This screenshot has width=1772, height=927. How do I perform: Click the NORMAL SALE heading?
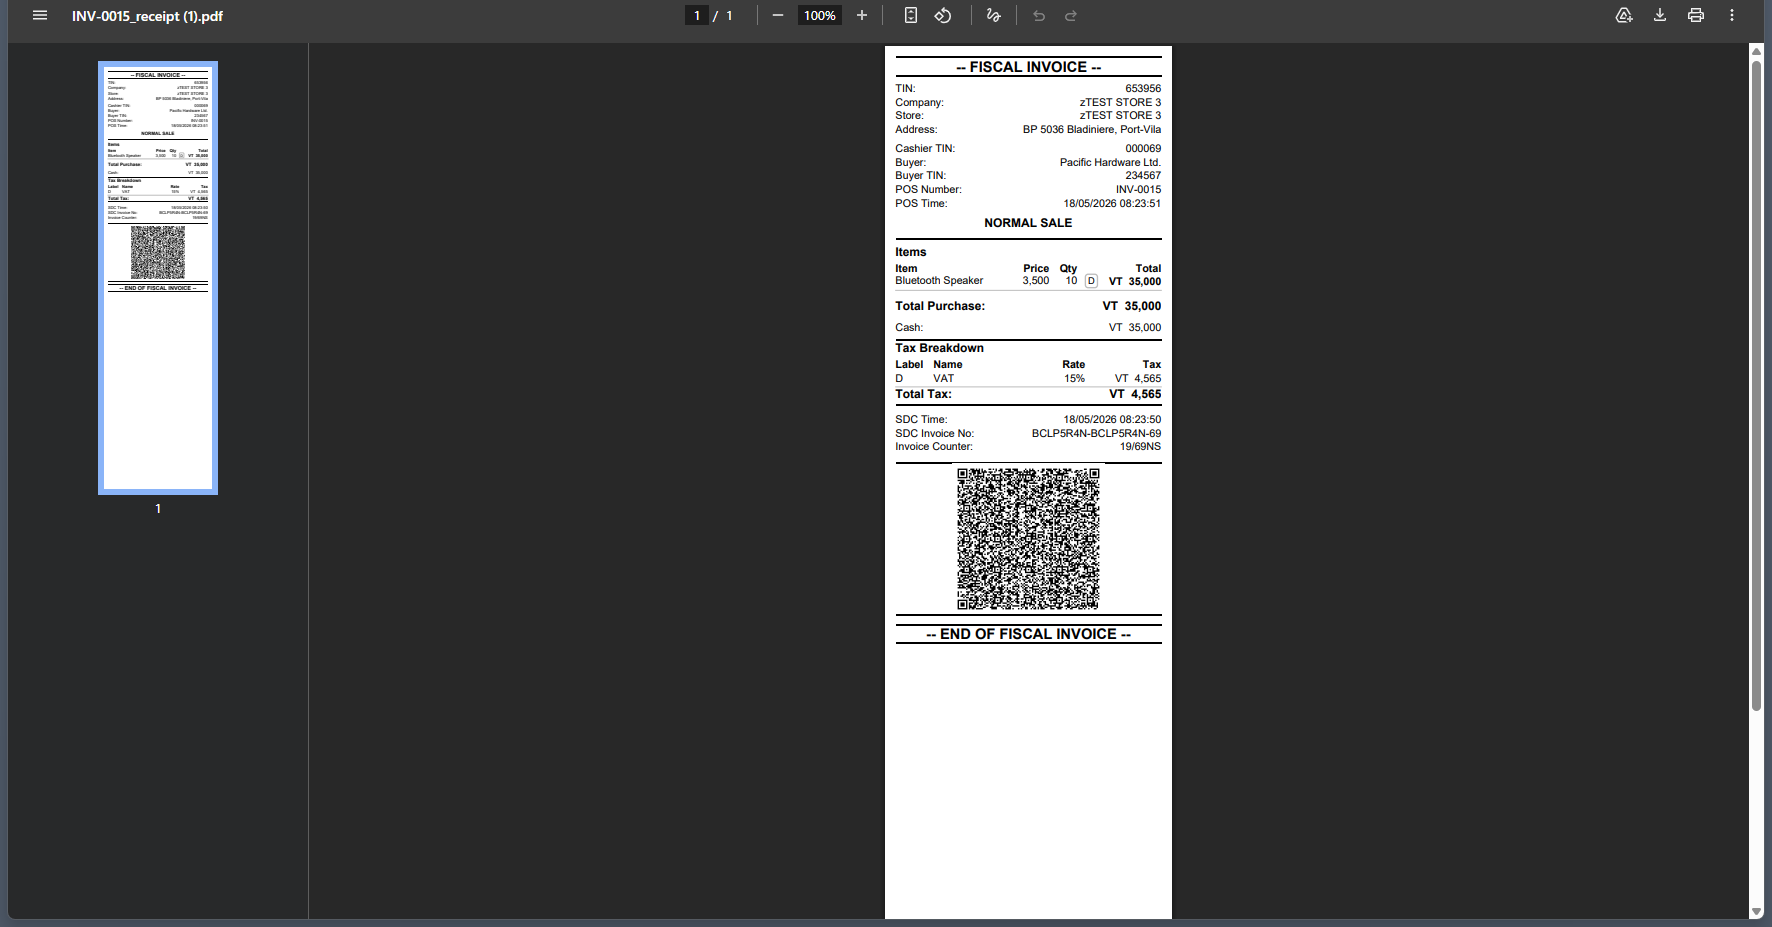click(1028, 223)
